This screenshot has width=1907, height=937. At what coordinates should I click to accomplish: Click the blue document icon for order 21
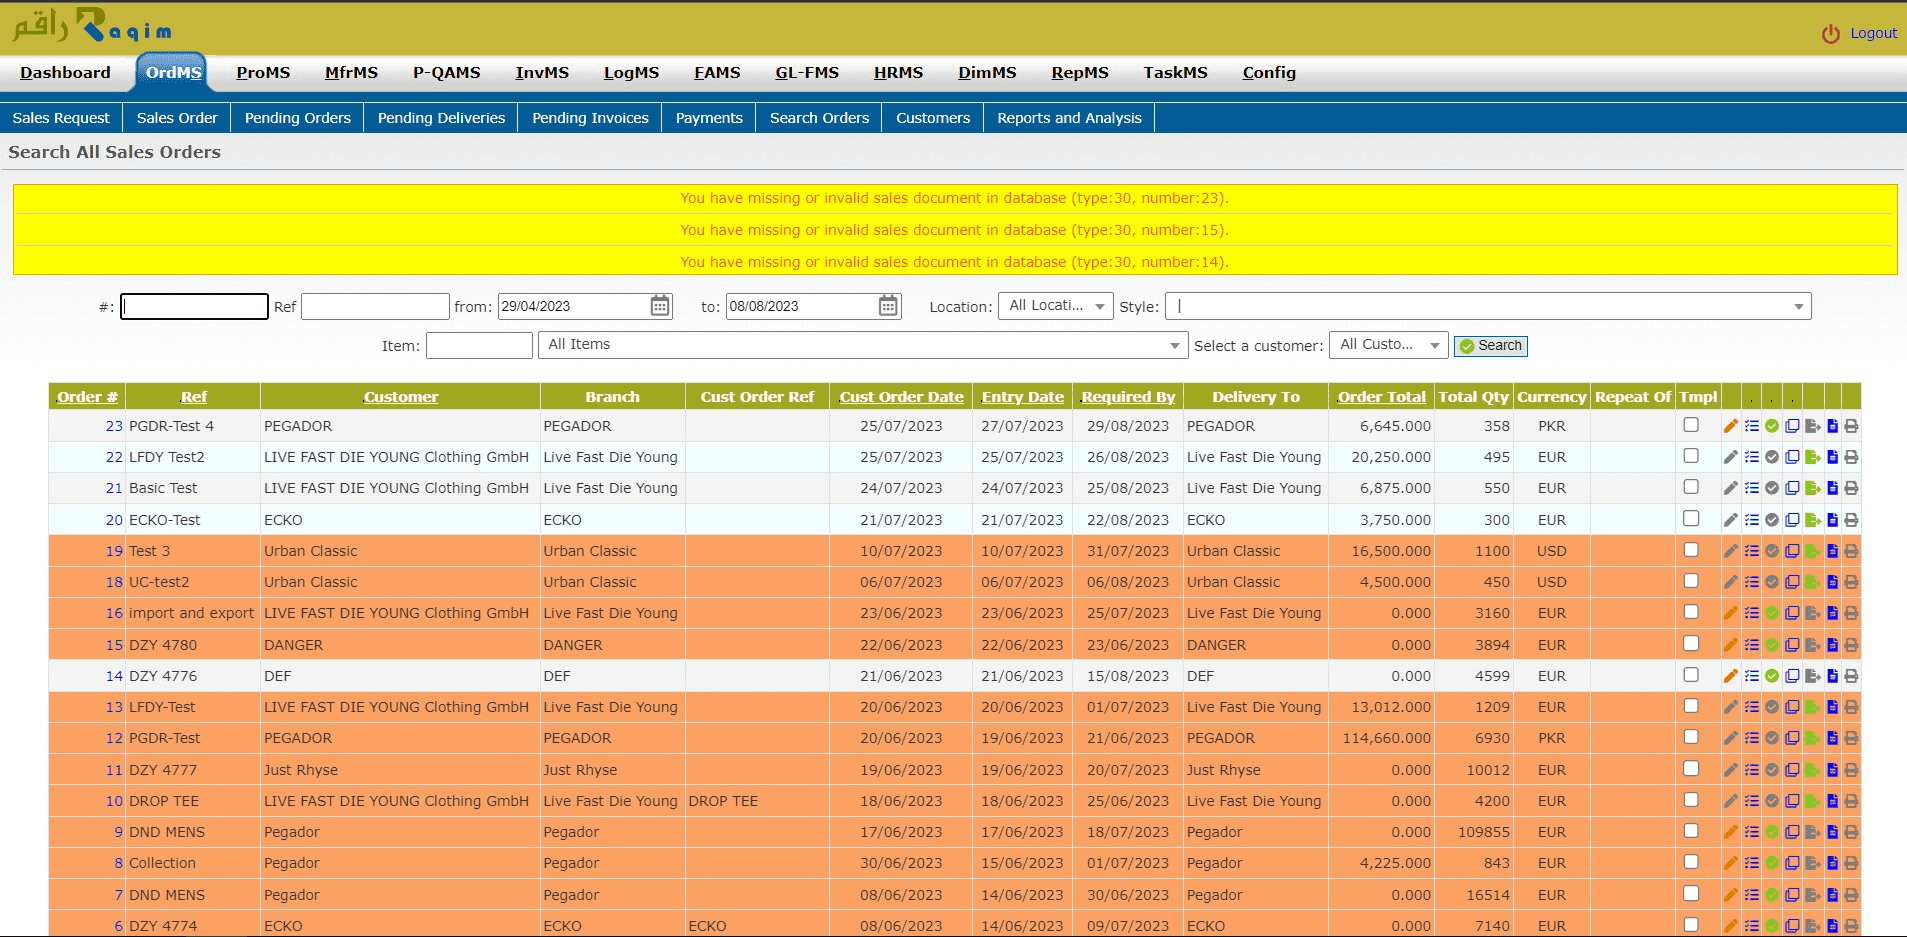click(1832, 488)
